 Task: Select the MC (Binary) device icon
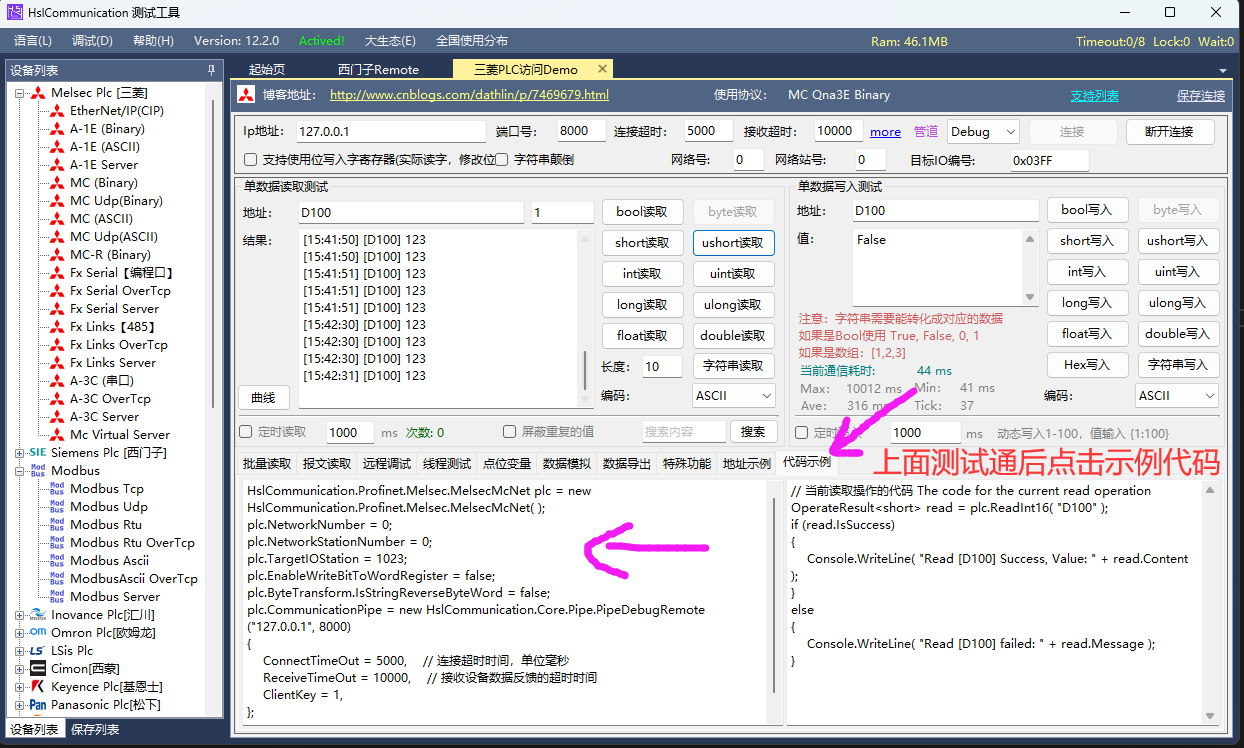pos(57,183)
